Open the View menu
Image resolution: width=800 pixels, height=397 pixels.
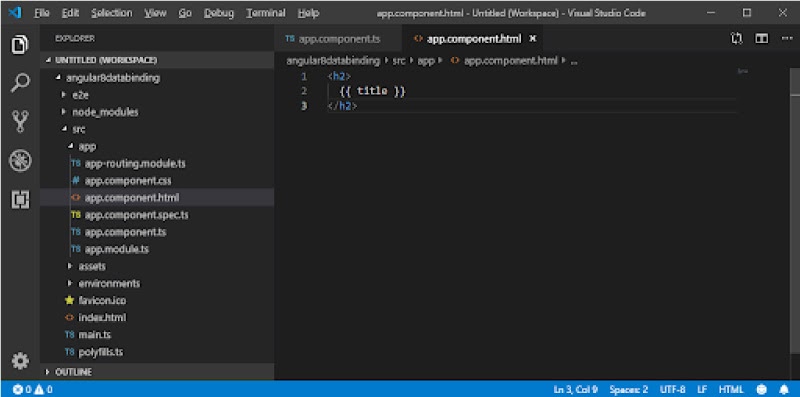(155, 13)
